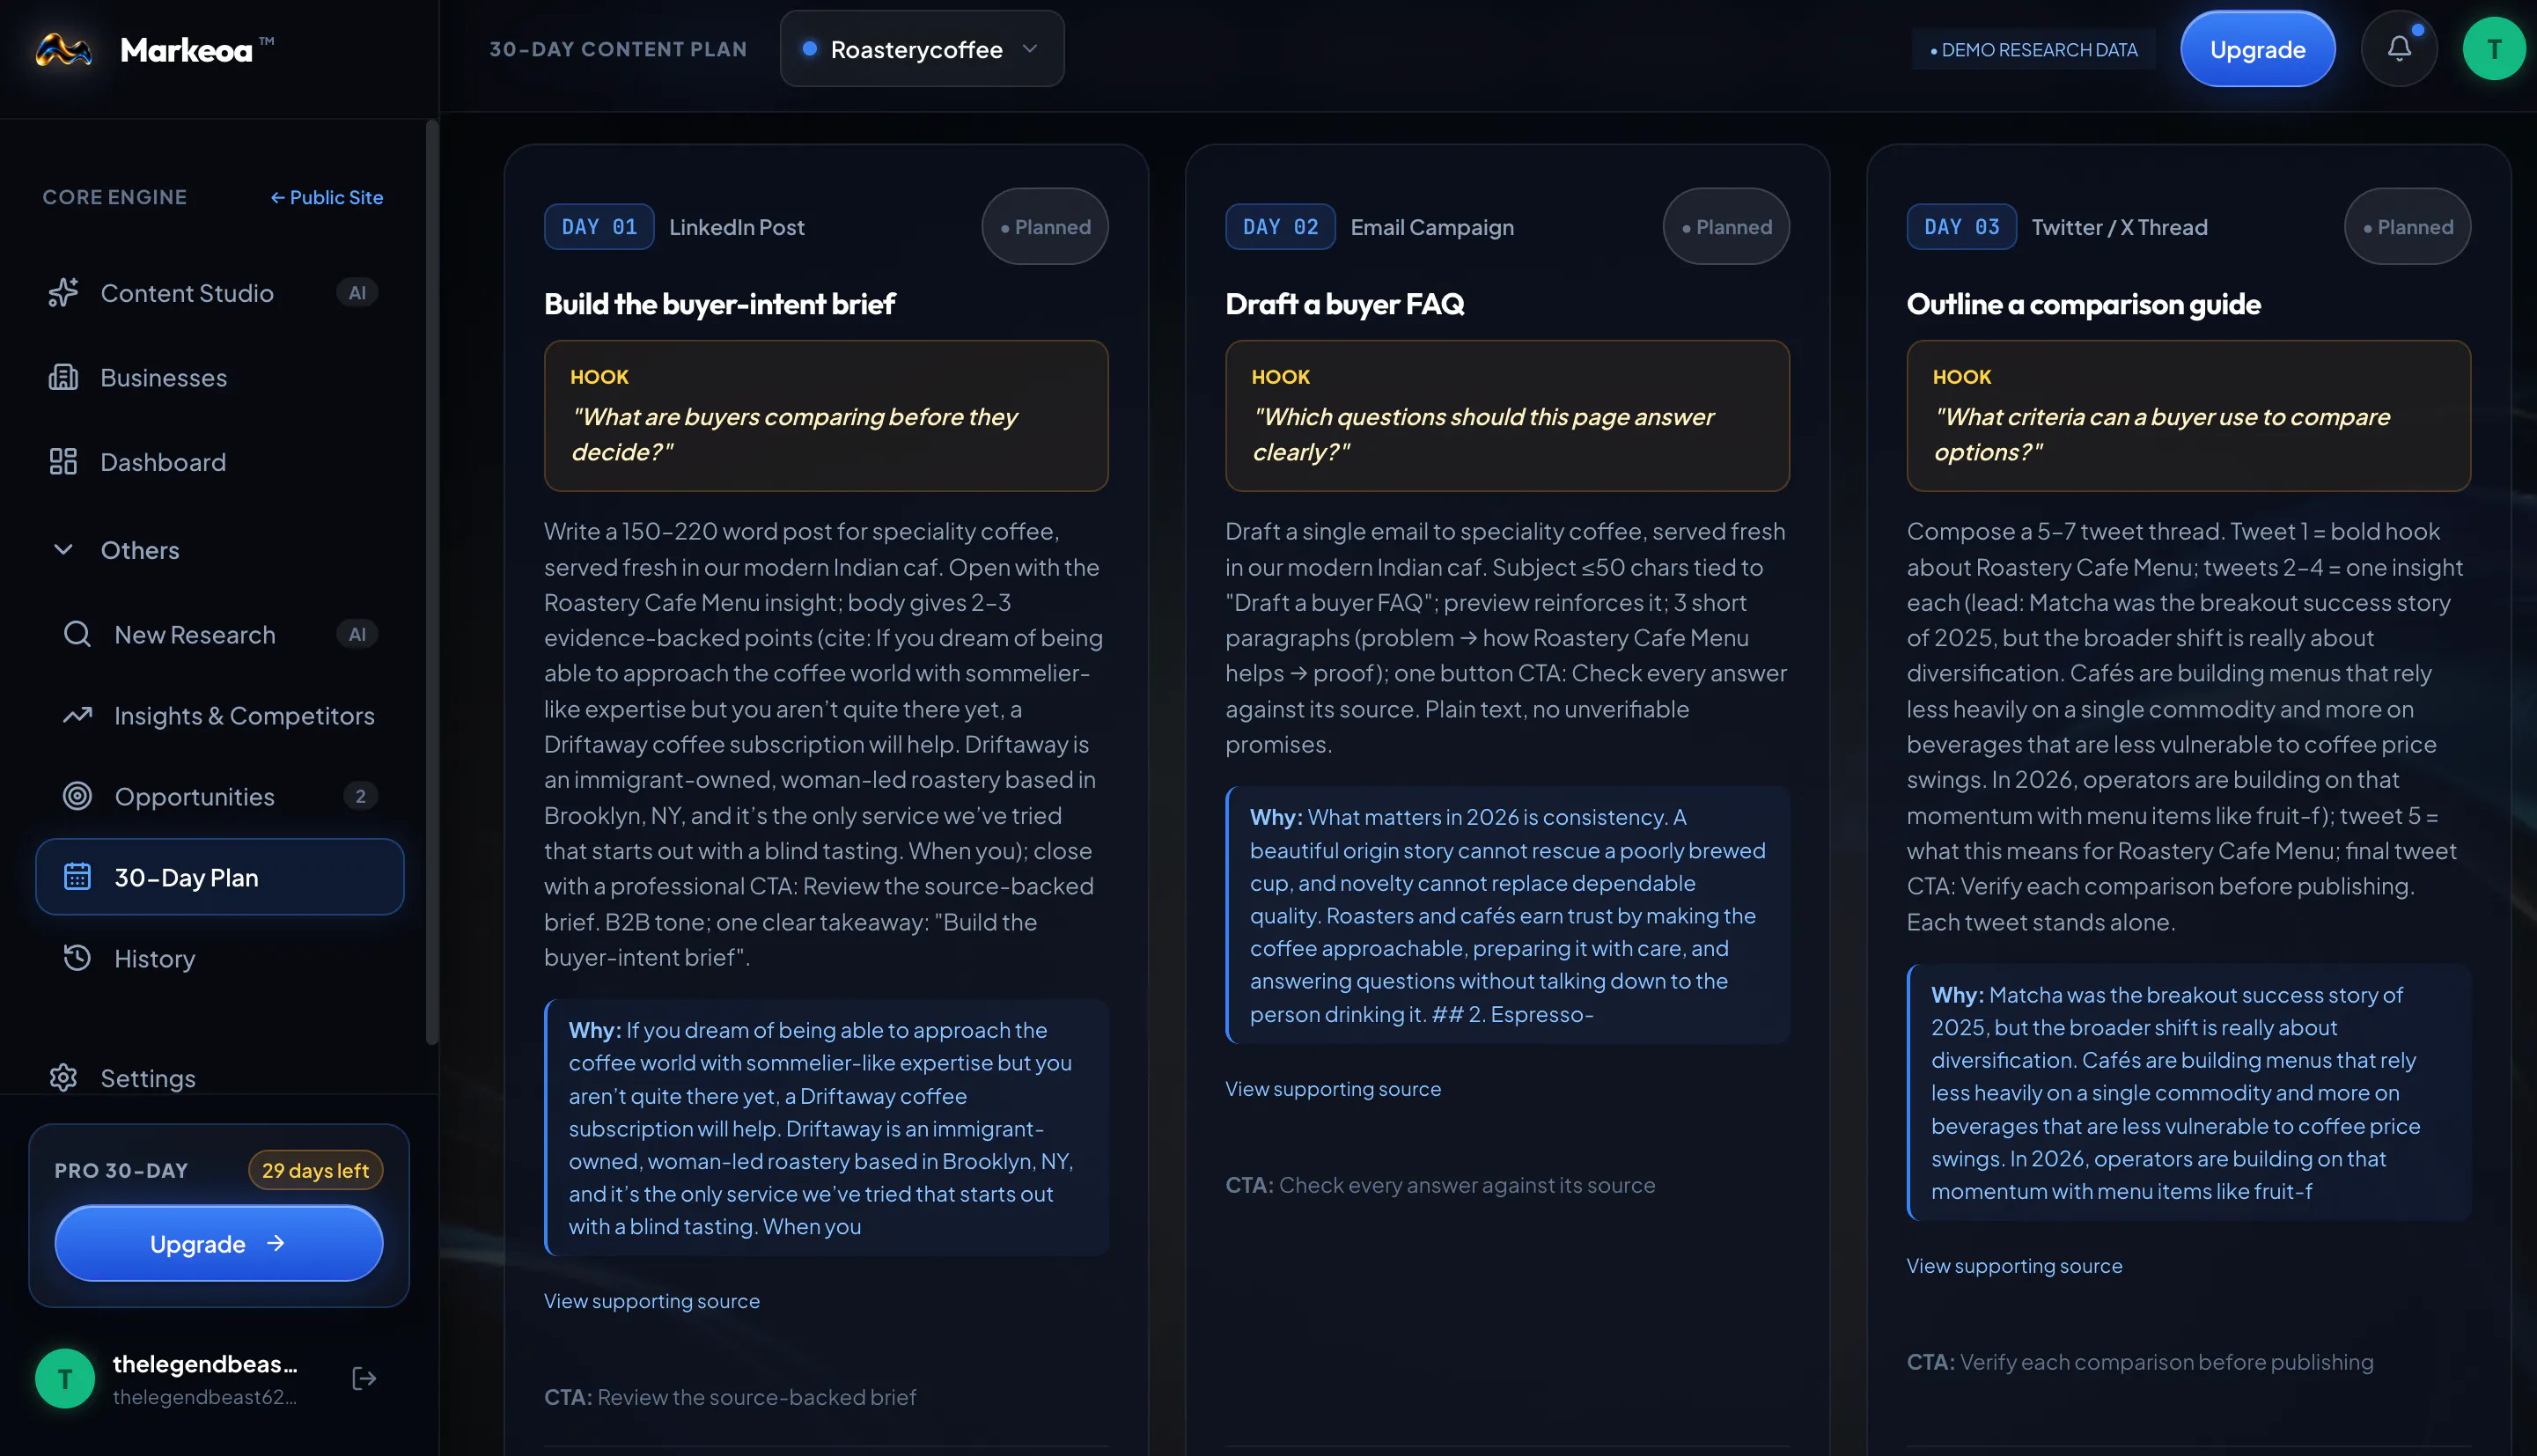2537x1456 pixels.
Task: Click the New Research magnifier icon
Action: 77,634
